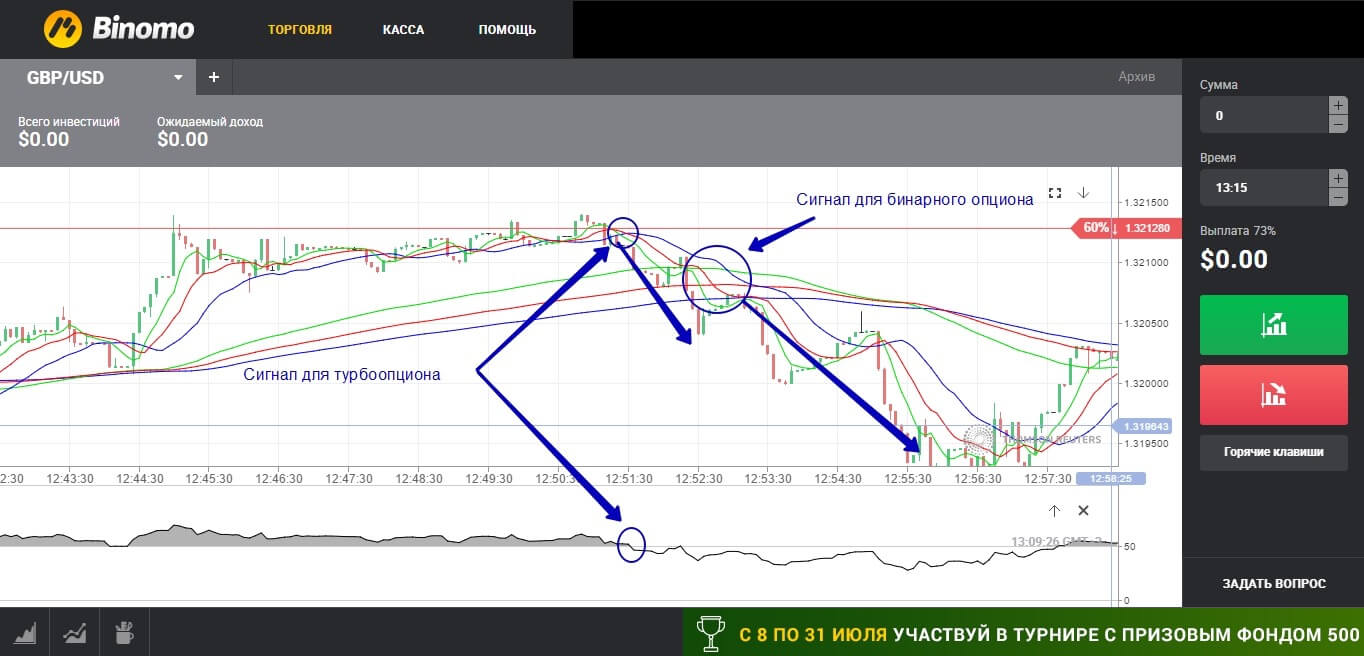1364x656 pixels.
Task: Expand the GBP/USD asset dropdown arrow
Action: (178, 77)
